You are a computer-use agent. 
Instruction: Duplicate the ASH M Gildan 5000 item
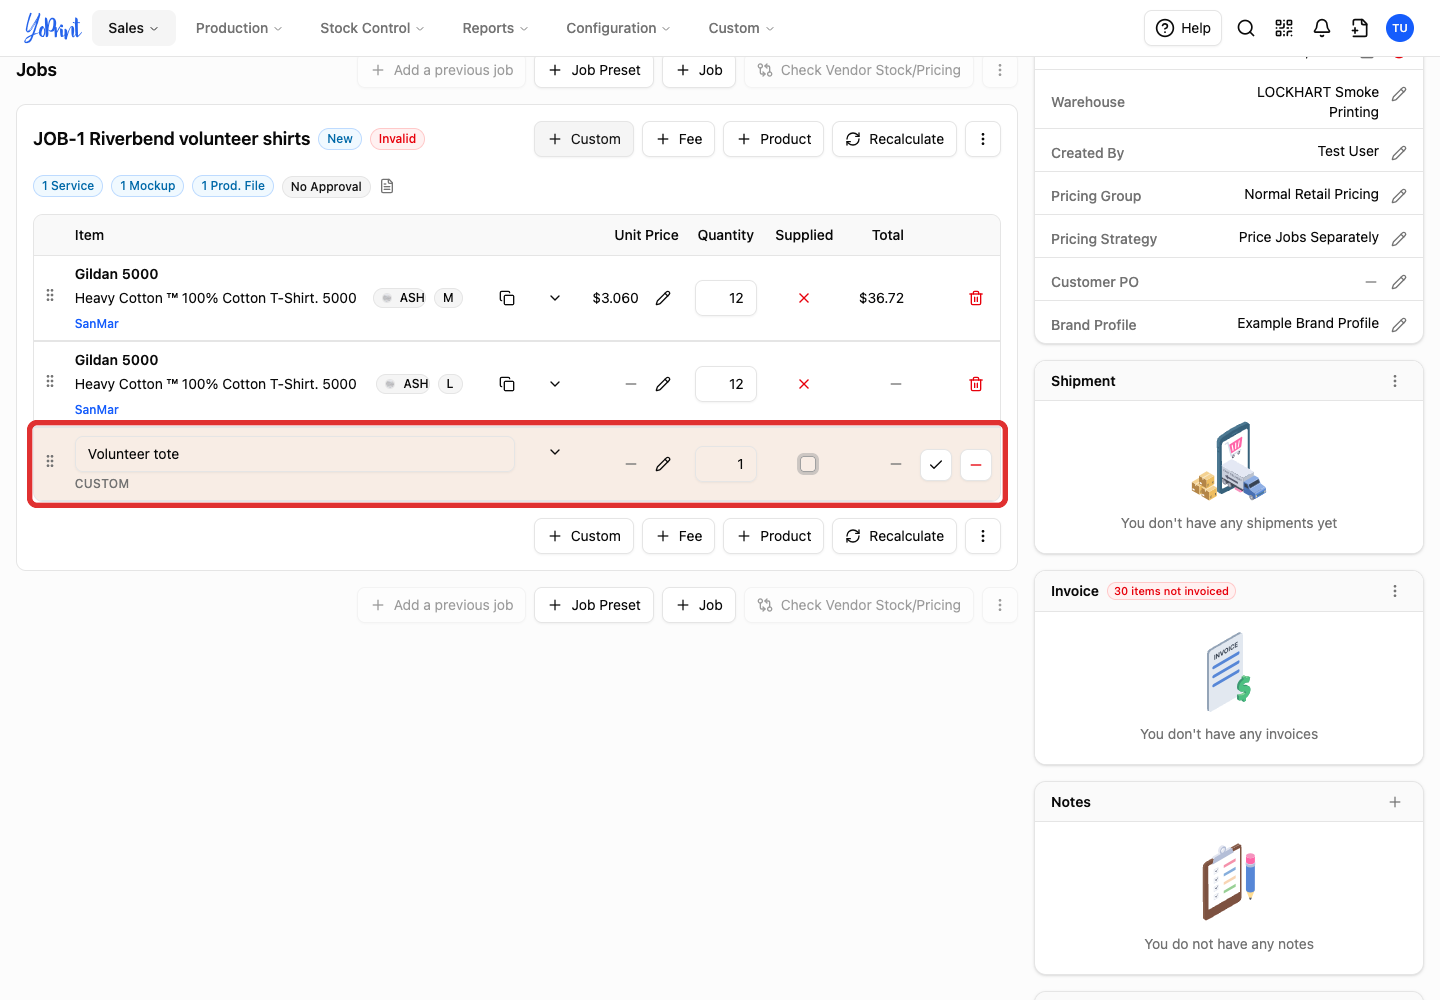pyautogui.click(x=507, y=298)
